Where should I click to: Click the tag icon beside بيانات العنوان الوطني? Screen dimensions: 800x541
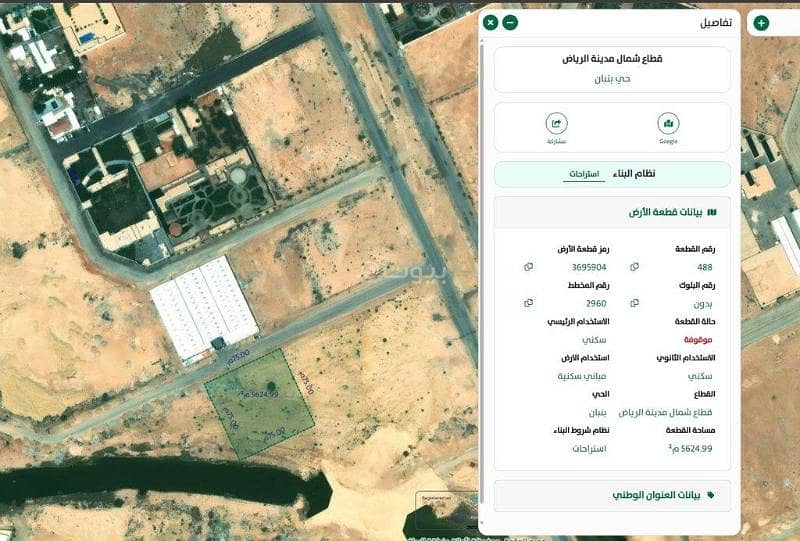point(711,495)
